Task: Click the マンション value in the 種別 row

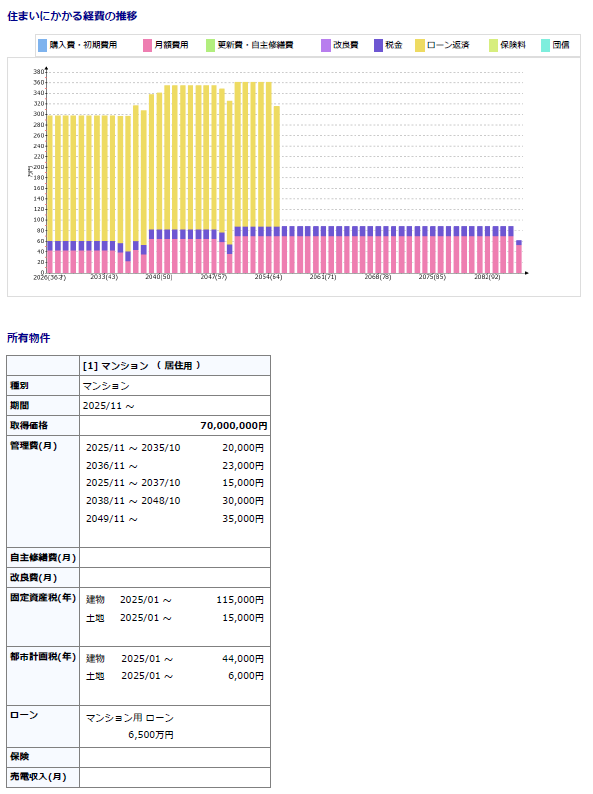Action: (x=106, y=386)
